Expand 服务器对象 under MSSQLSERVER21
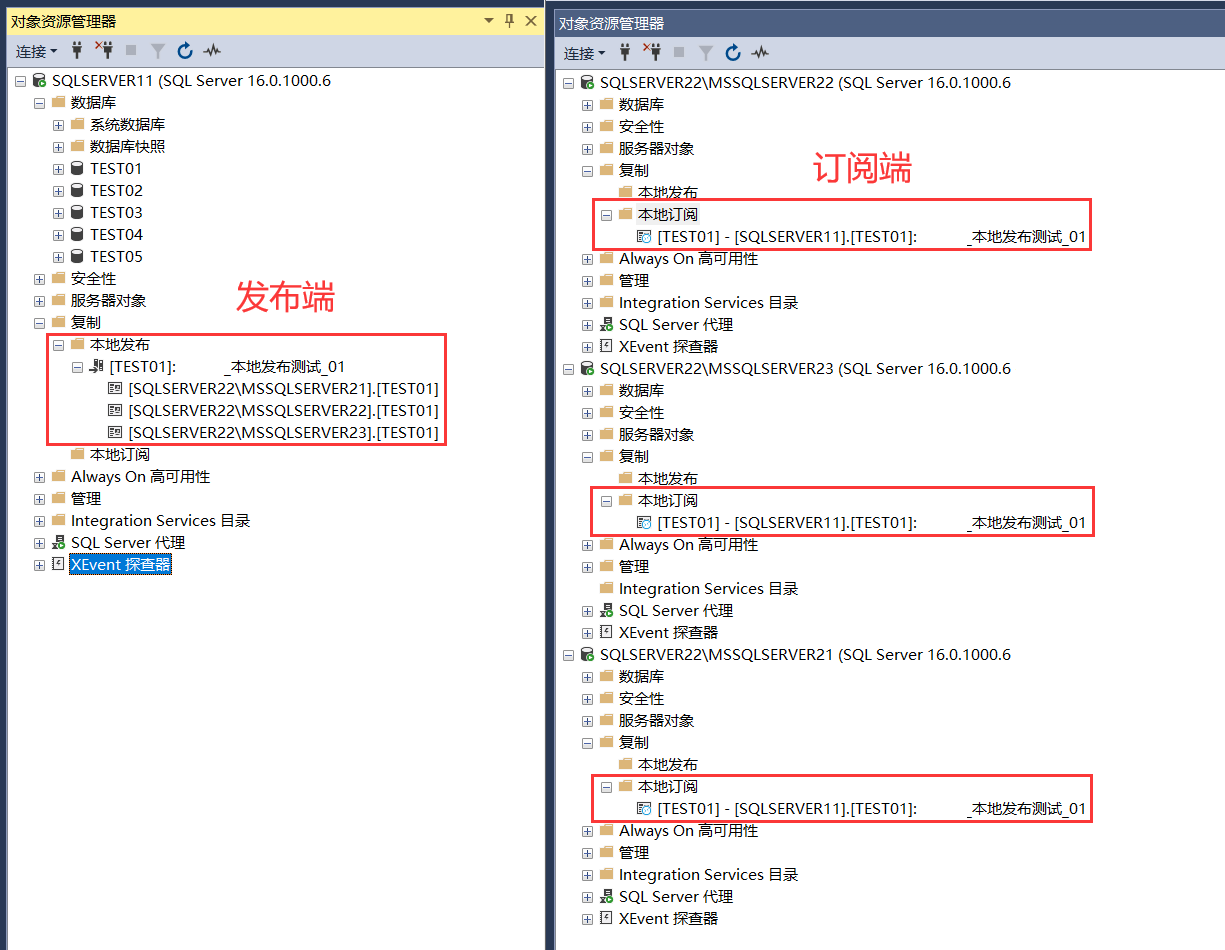 tap(587, 721)
